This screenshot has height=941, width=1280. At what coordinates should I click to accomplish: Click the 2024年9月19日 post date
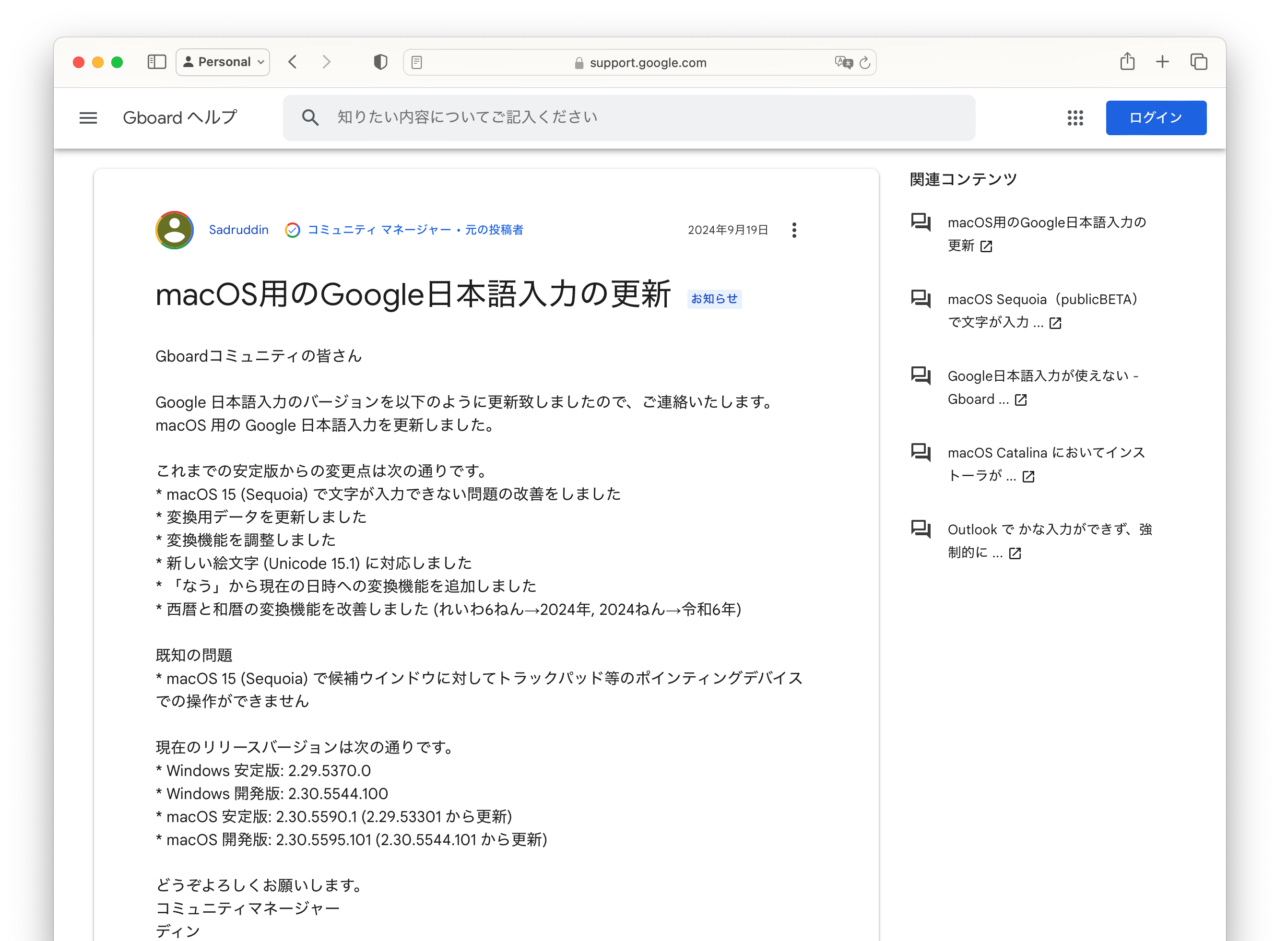pyautogui.click(x=728, y=230)
